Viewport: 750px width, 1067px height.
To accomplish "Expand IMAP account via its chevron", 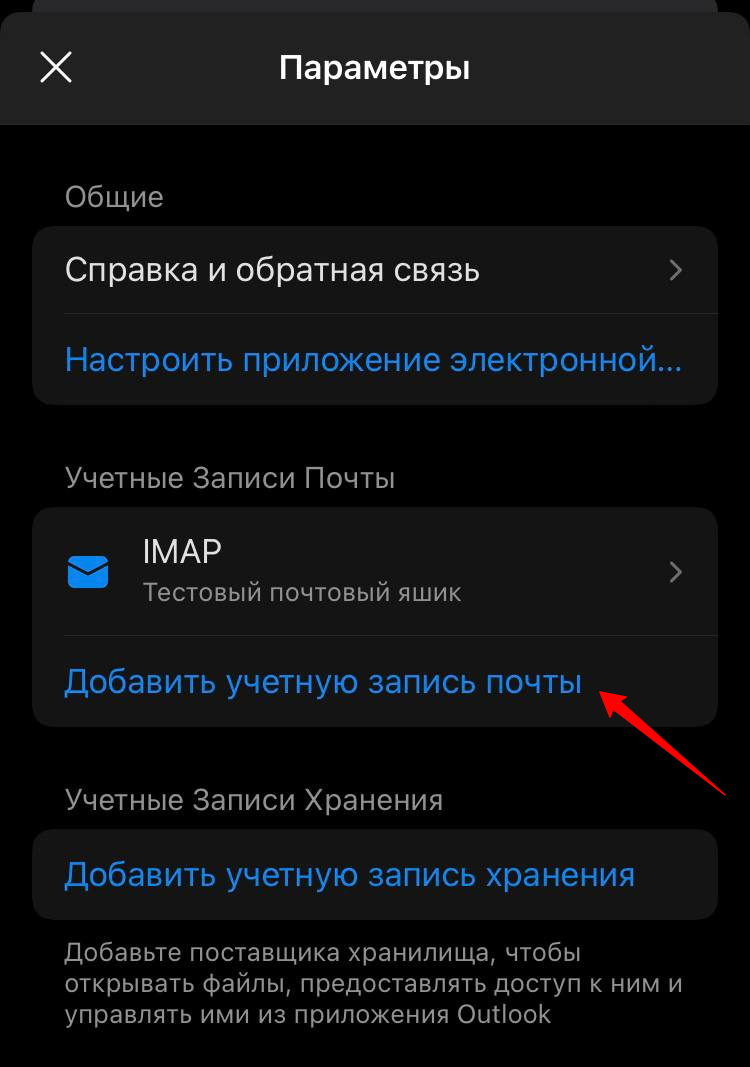I will pyautogui.click(x=675, y=572).
